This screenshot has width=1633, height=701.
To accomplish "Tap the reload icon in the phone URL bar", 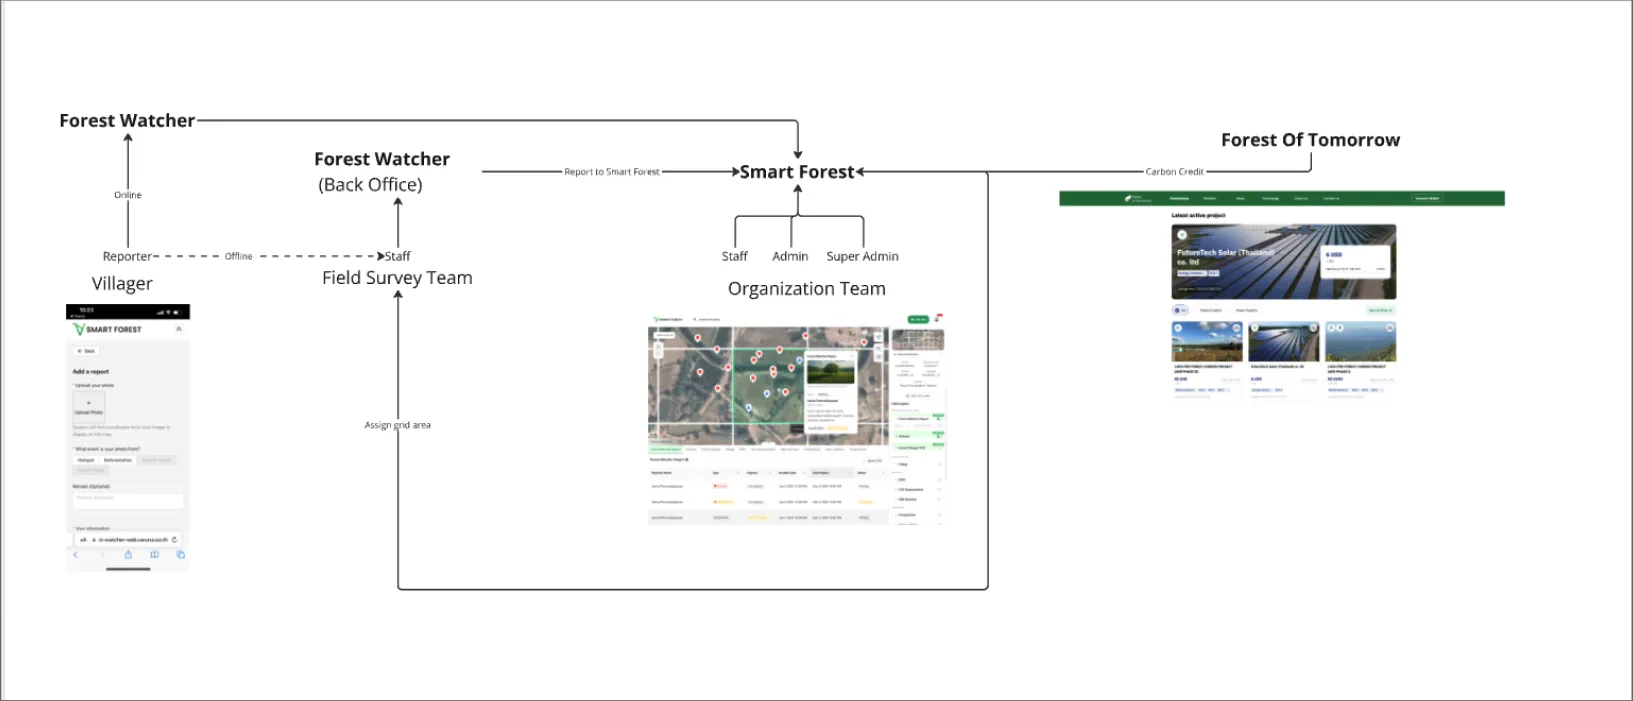I will 174,540.
